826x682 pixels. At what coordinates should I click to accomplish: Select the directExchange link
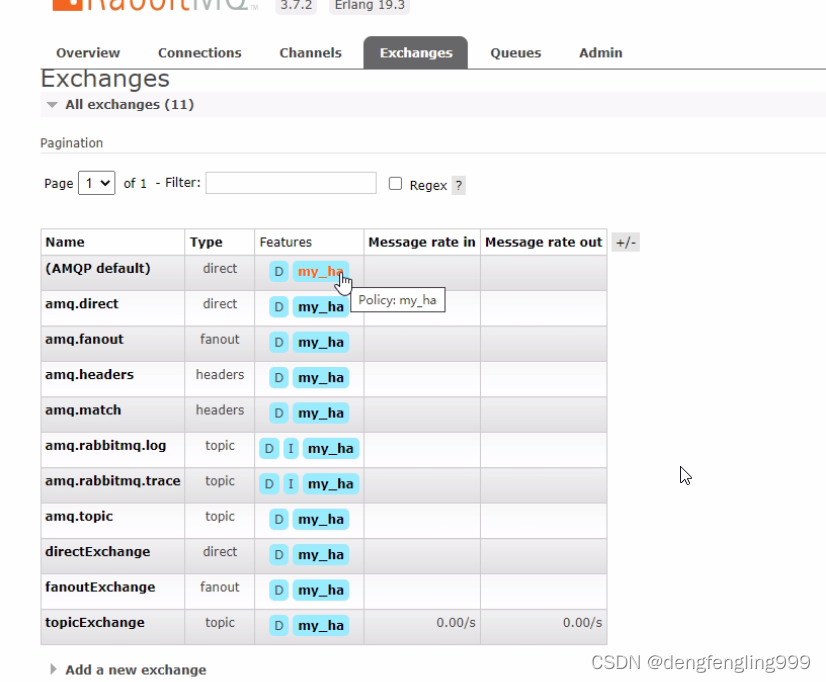click(x=97, y=552)
